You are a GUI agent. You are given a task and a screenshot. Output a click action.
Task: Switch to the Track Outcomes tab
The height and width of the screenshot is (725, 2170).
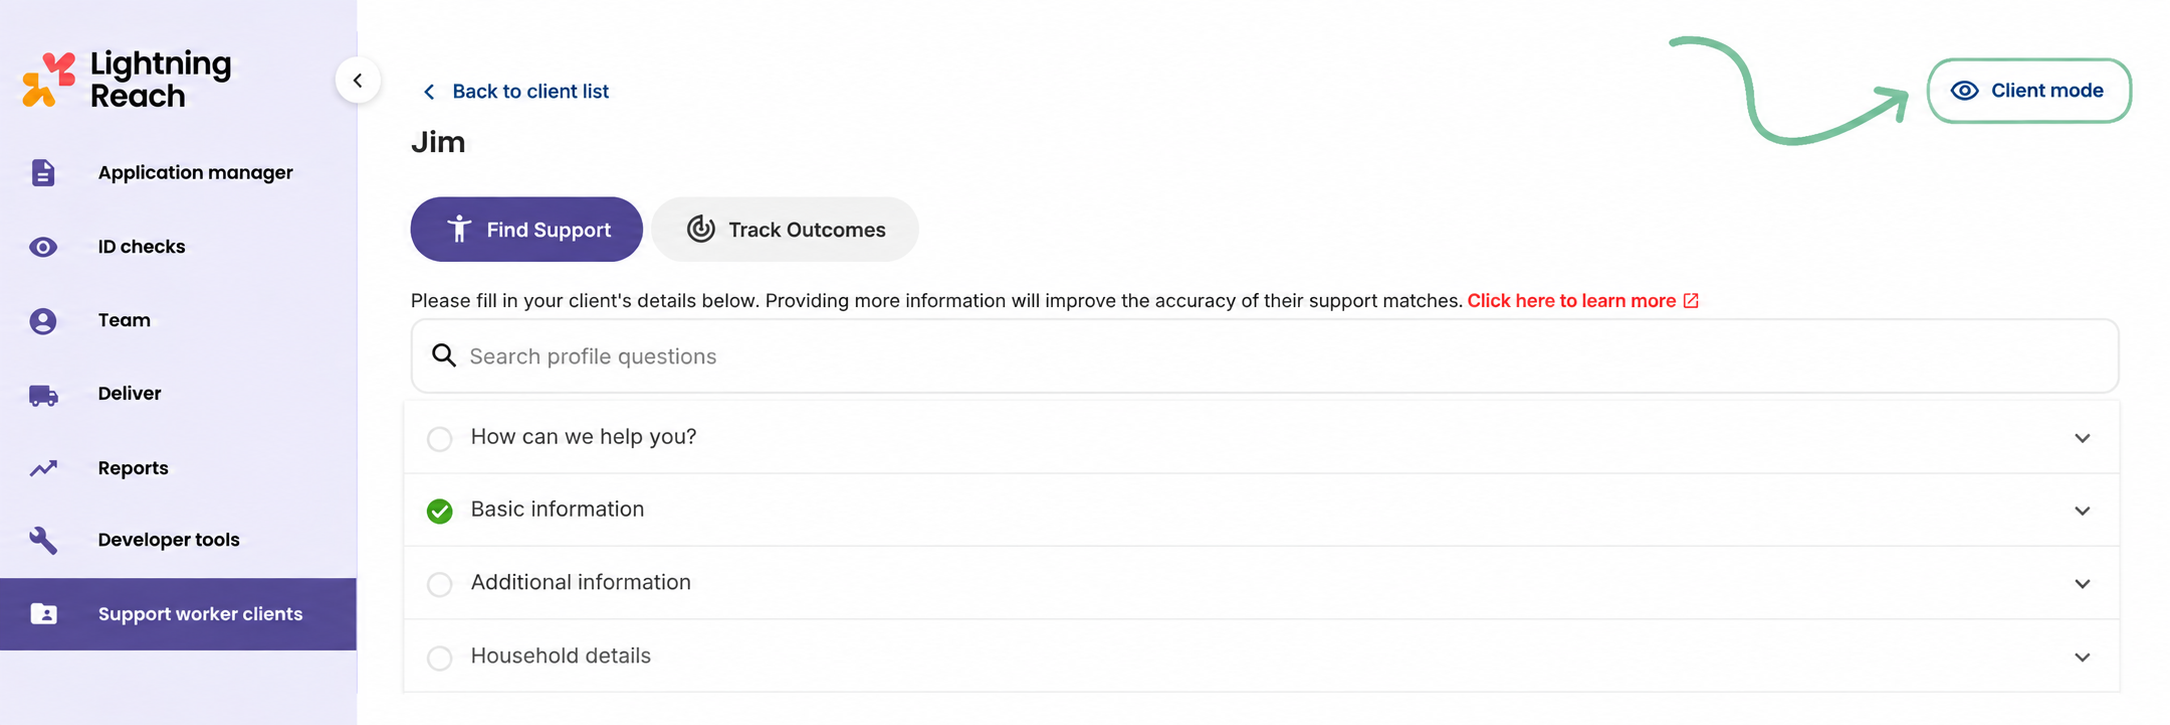coord(785,229)
